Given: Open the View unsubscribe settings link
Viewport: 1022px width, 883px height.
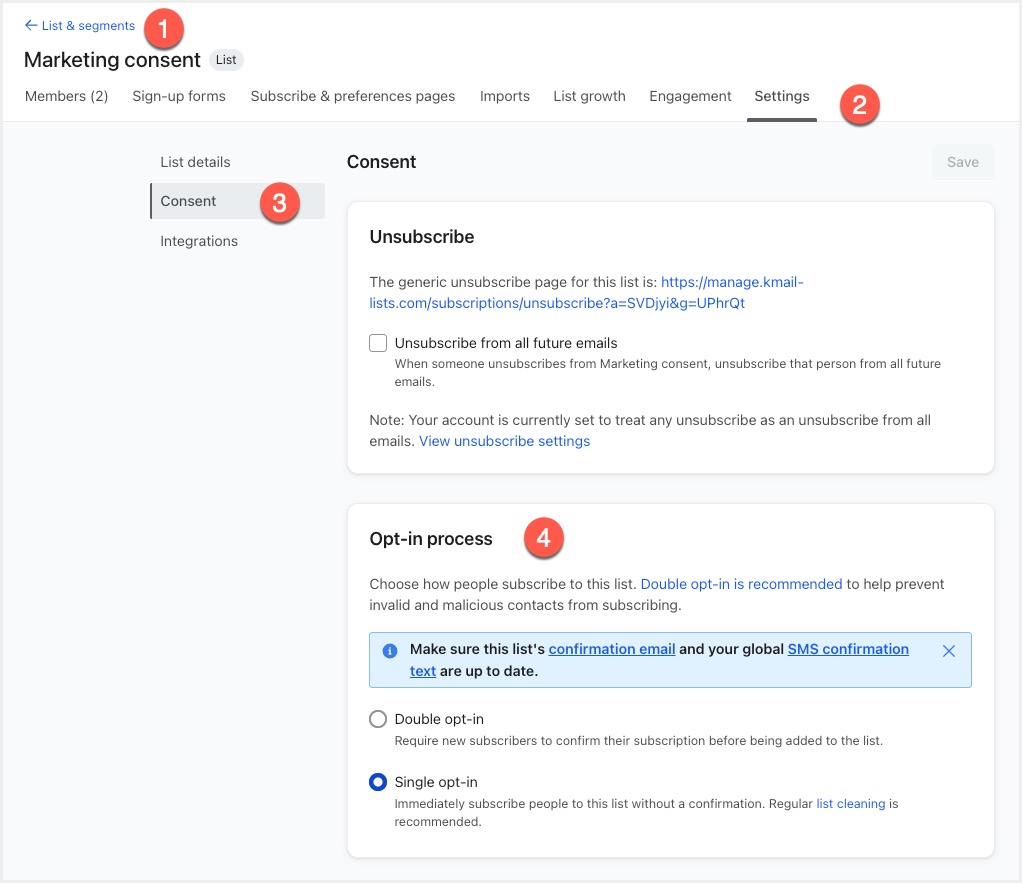Looking at the screenshot, I should 504,441.
